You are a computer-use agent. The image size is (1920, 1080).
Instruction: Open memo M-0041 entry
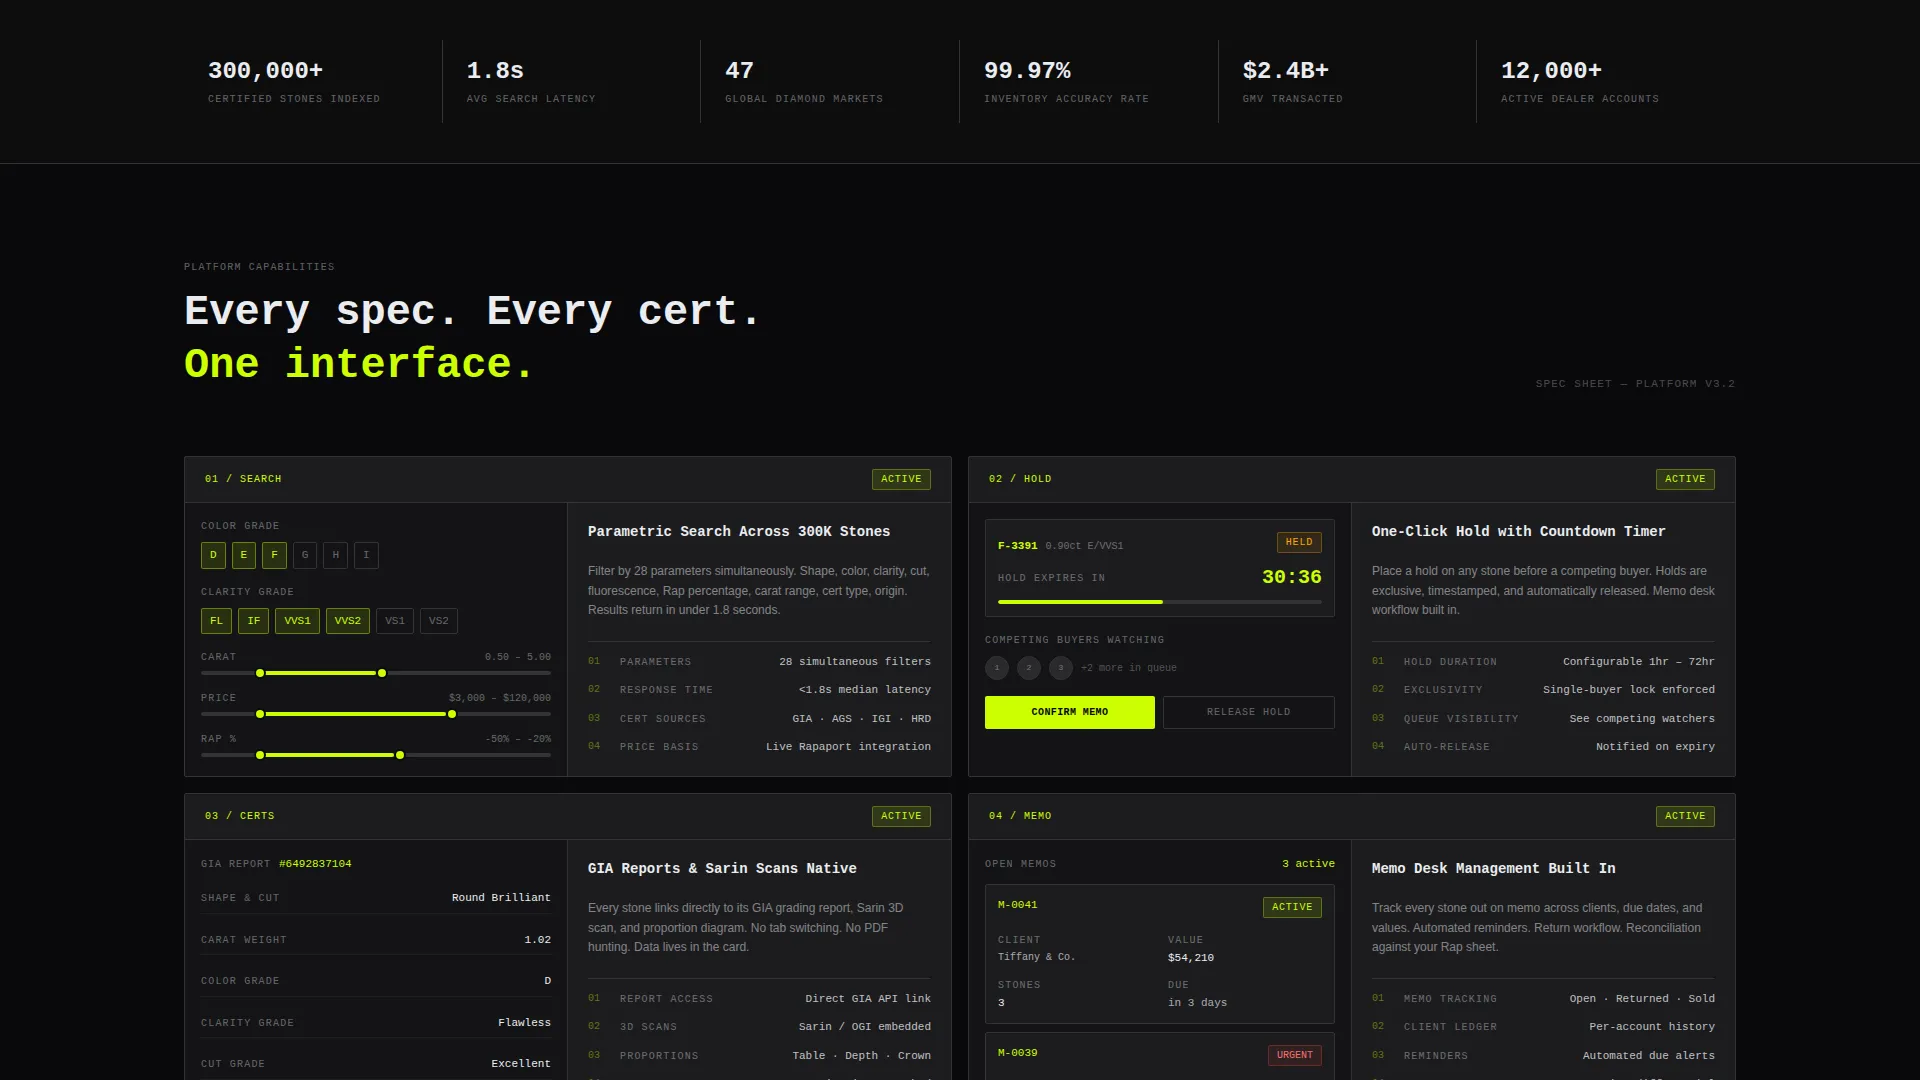1160,954
